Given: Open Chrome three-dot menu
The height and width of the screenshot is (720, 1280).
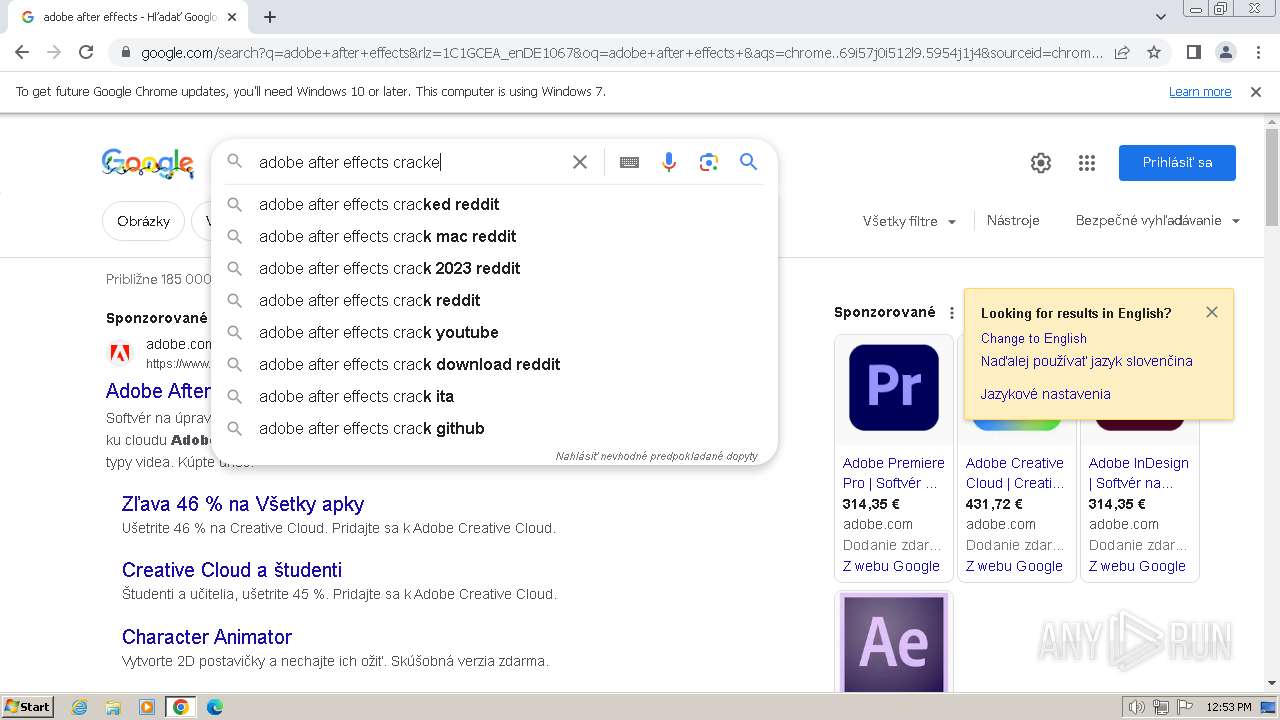Looking at the screenshot, I should pos(1257,52).
